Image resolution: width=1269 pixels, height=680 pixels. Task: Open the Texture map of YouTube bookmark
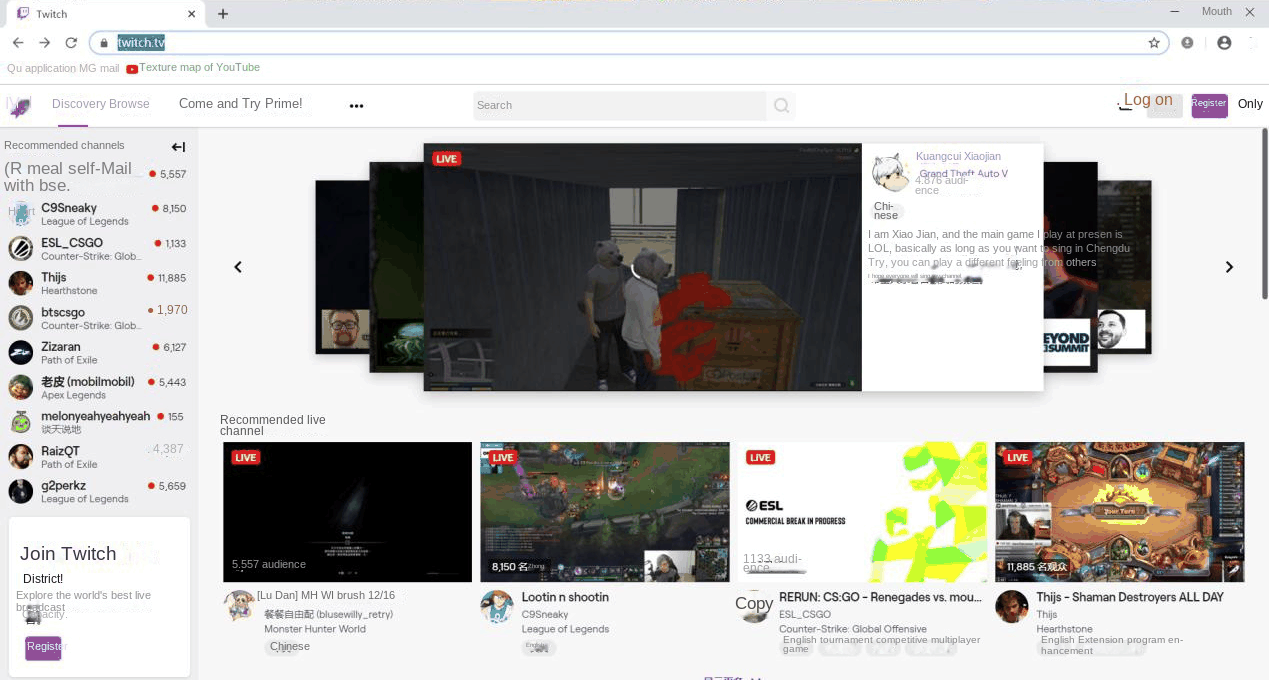tap(193, 68)
